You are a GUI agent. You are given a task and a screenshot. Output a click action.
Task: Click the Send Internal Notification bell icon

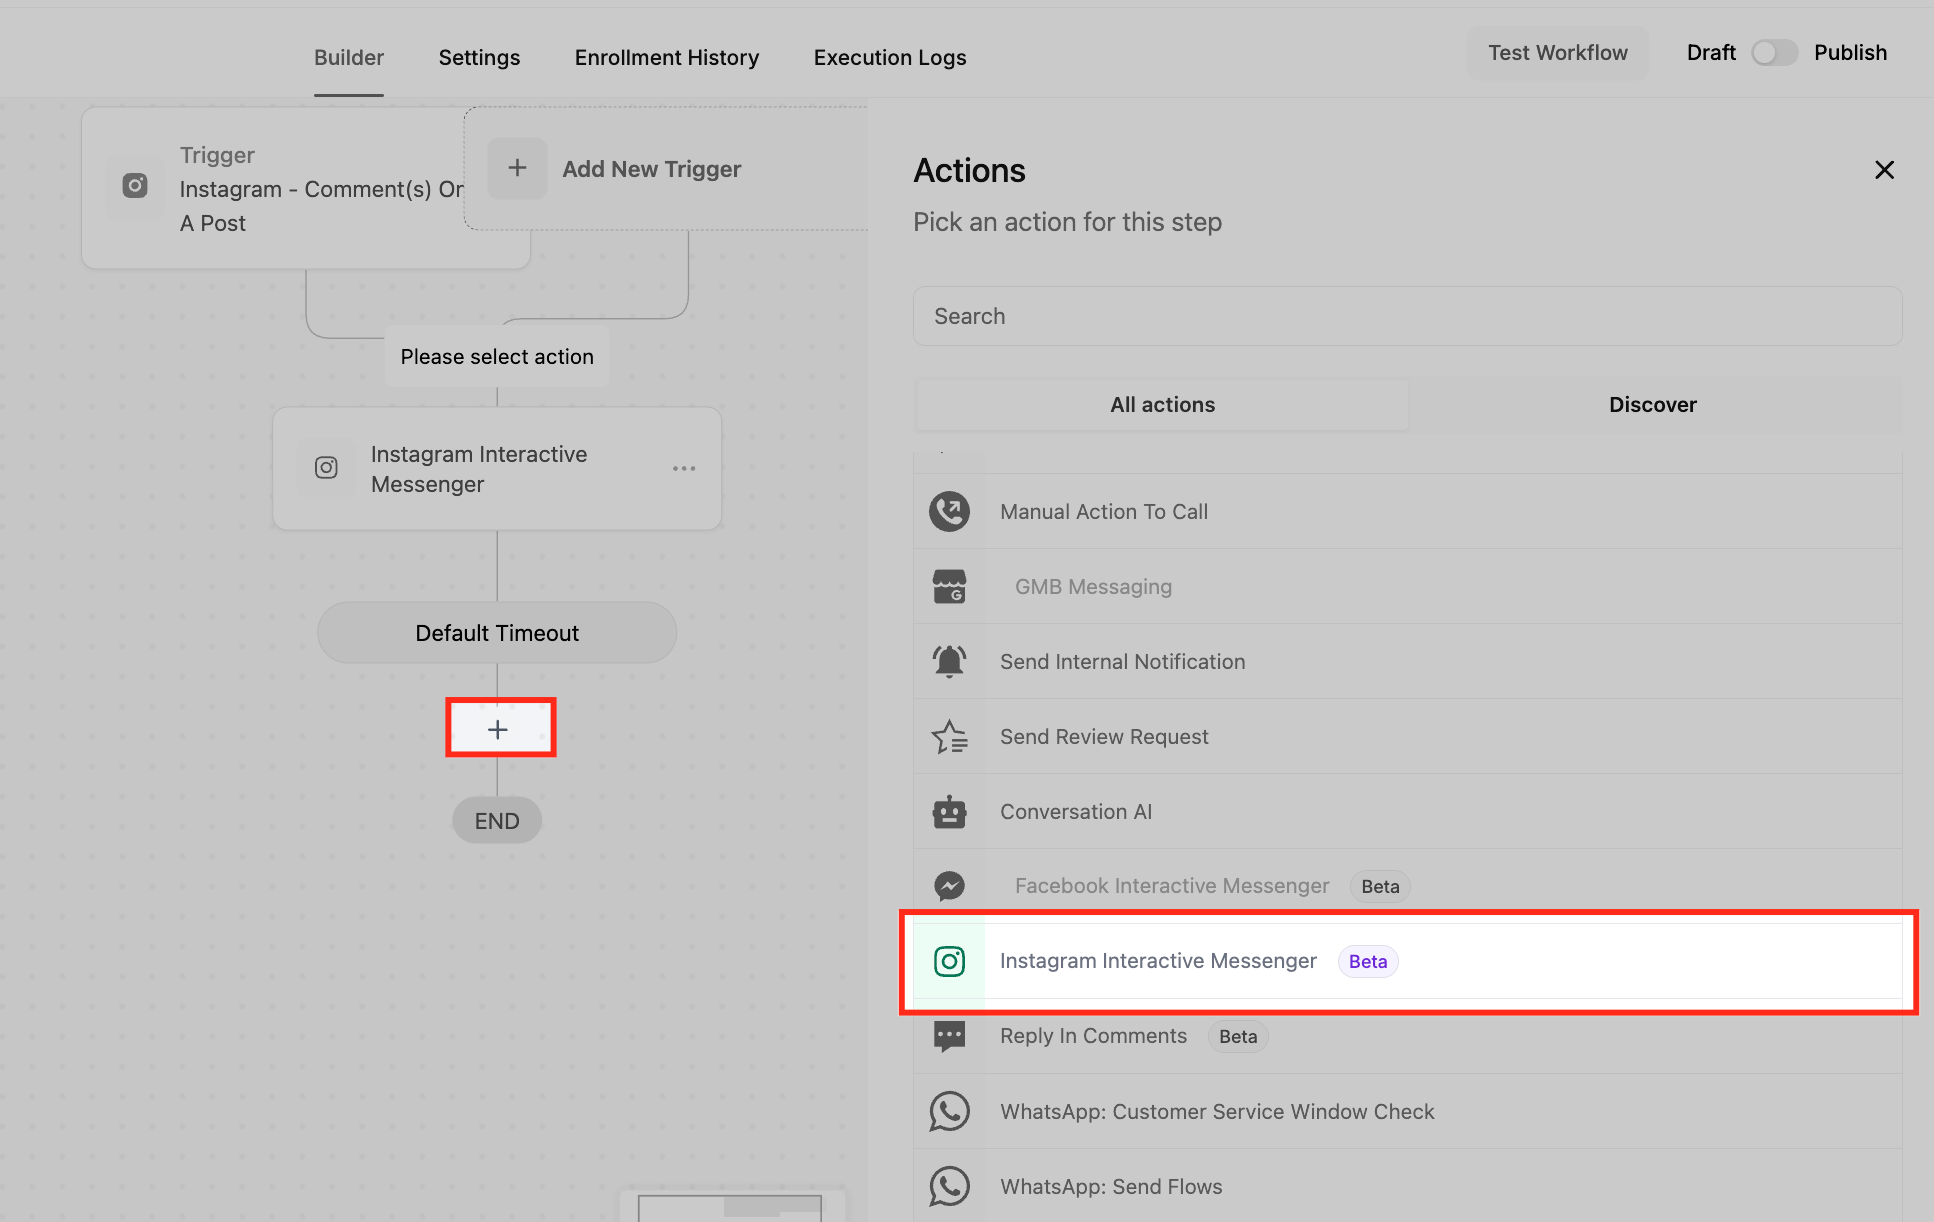pos(949,661)
